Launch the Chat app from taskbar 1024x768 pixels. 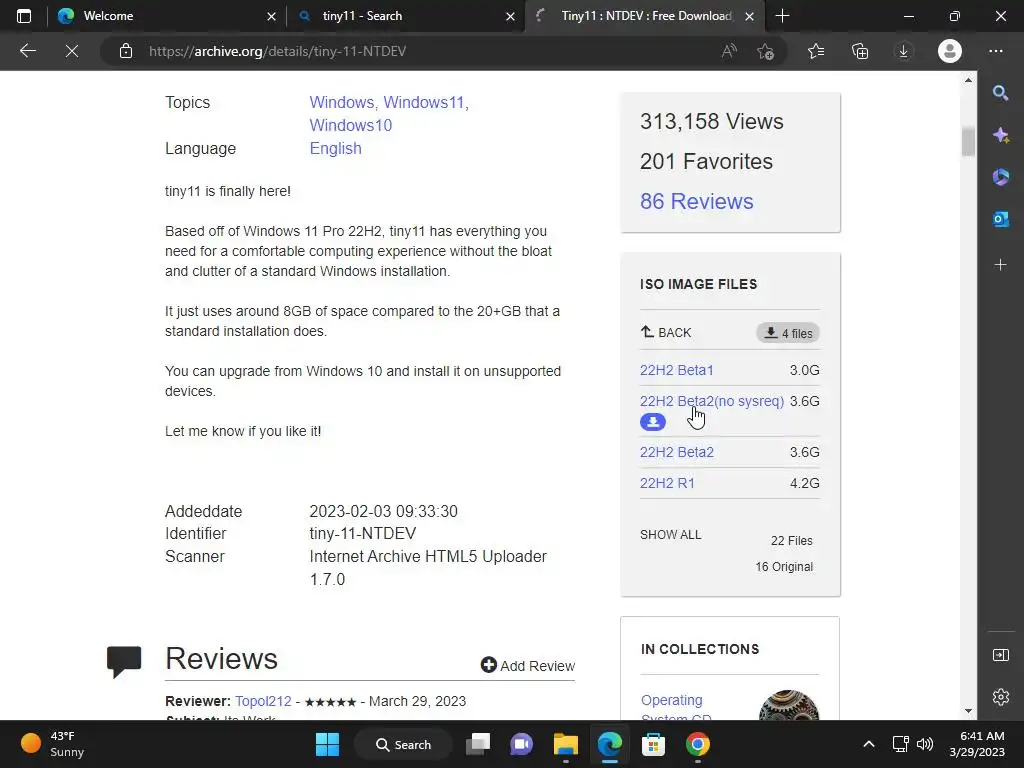click(x=521, y=744)
